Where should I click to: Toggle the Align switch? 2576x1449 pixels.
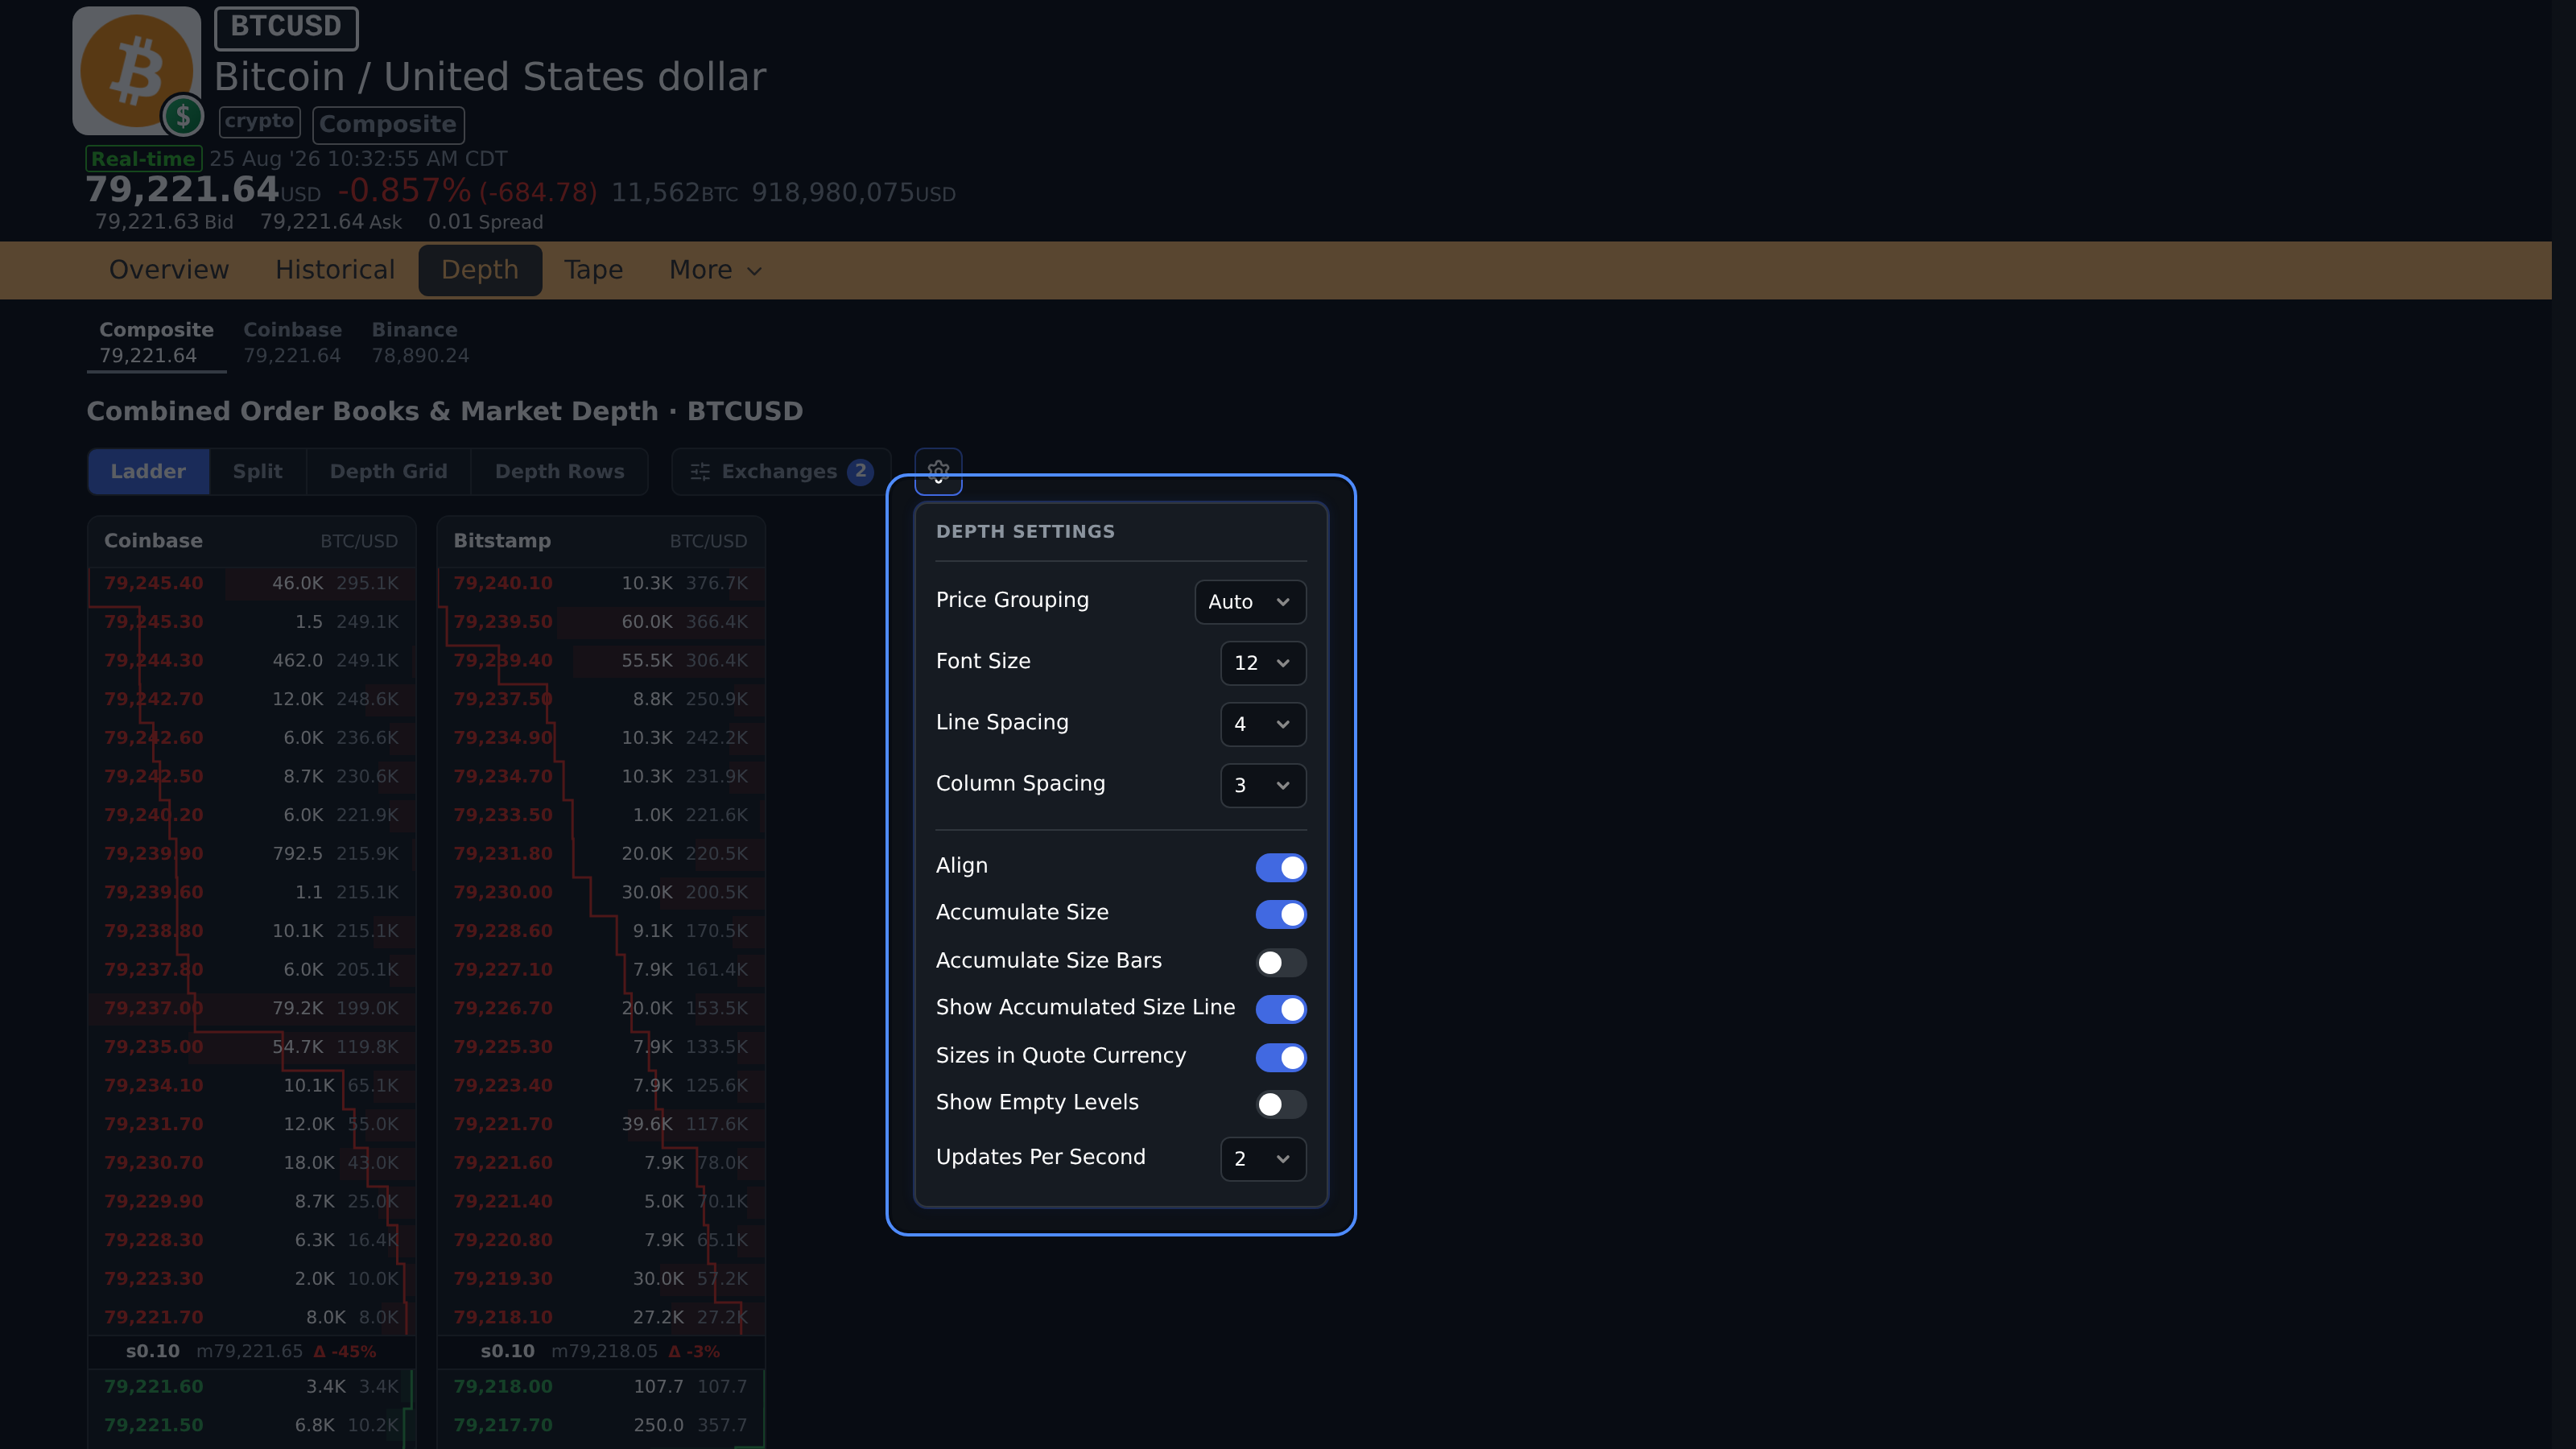1281,867
